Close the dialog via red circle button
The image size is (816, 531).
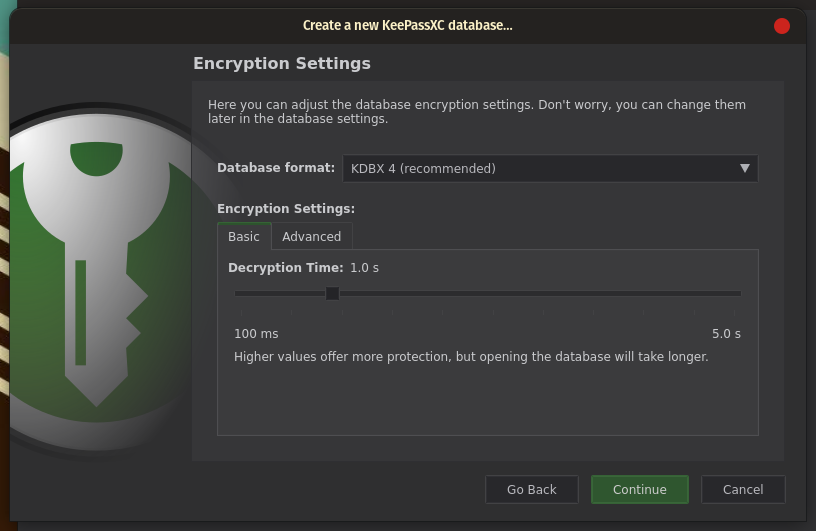(782, 26)
